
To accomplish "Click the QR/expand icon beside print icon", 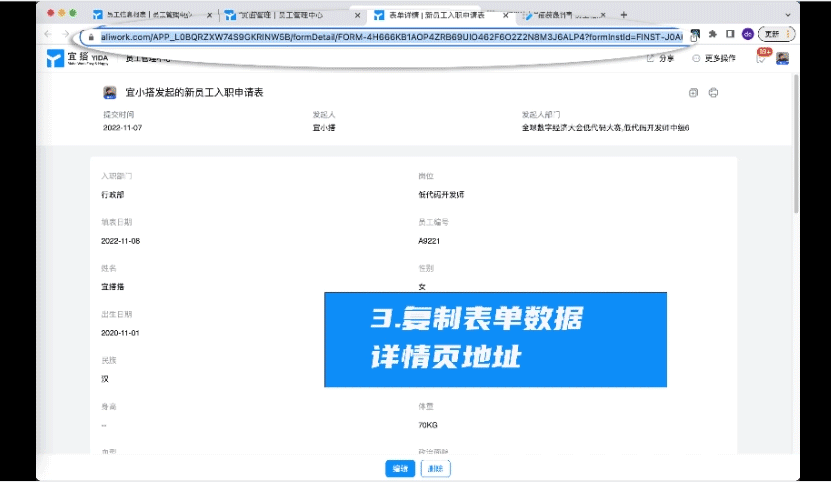I will click(693, 93).
